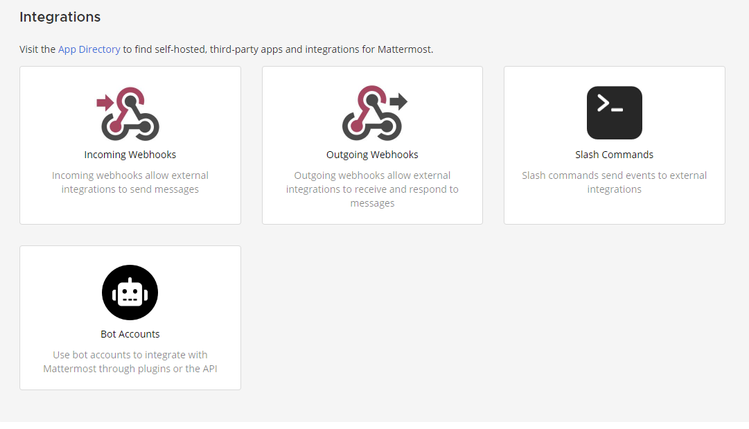Viewport: 749px width, 429px height.
Task: Open the Outgoing Webhooks title
Action: coord(372,155)
